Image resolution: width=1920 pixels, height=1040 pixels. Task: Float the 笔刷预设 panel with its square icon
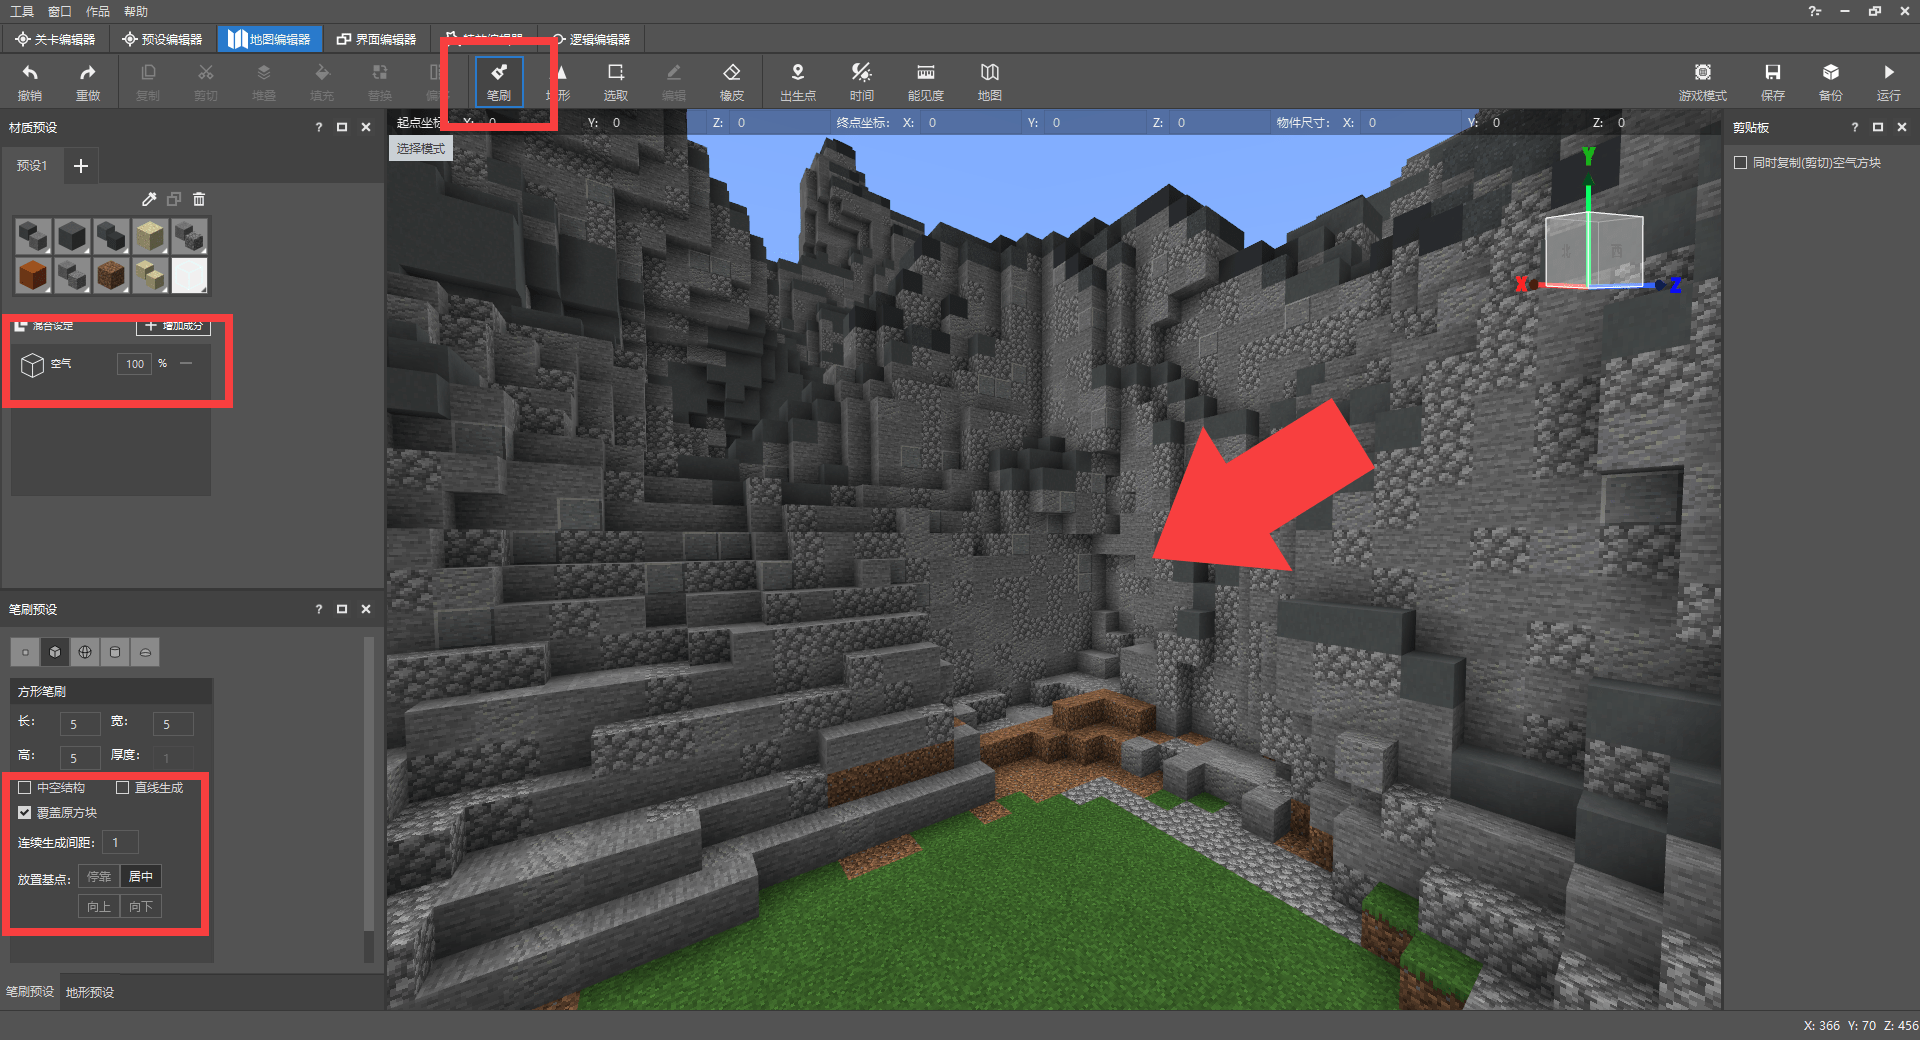point(342,609)
